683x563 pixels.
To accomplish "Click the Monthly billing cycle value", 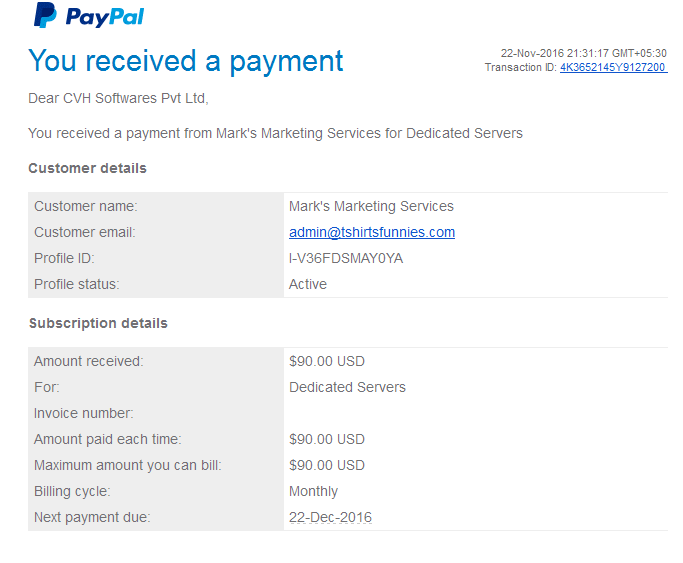I will [313, 491].
